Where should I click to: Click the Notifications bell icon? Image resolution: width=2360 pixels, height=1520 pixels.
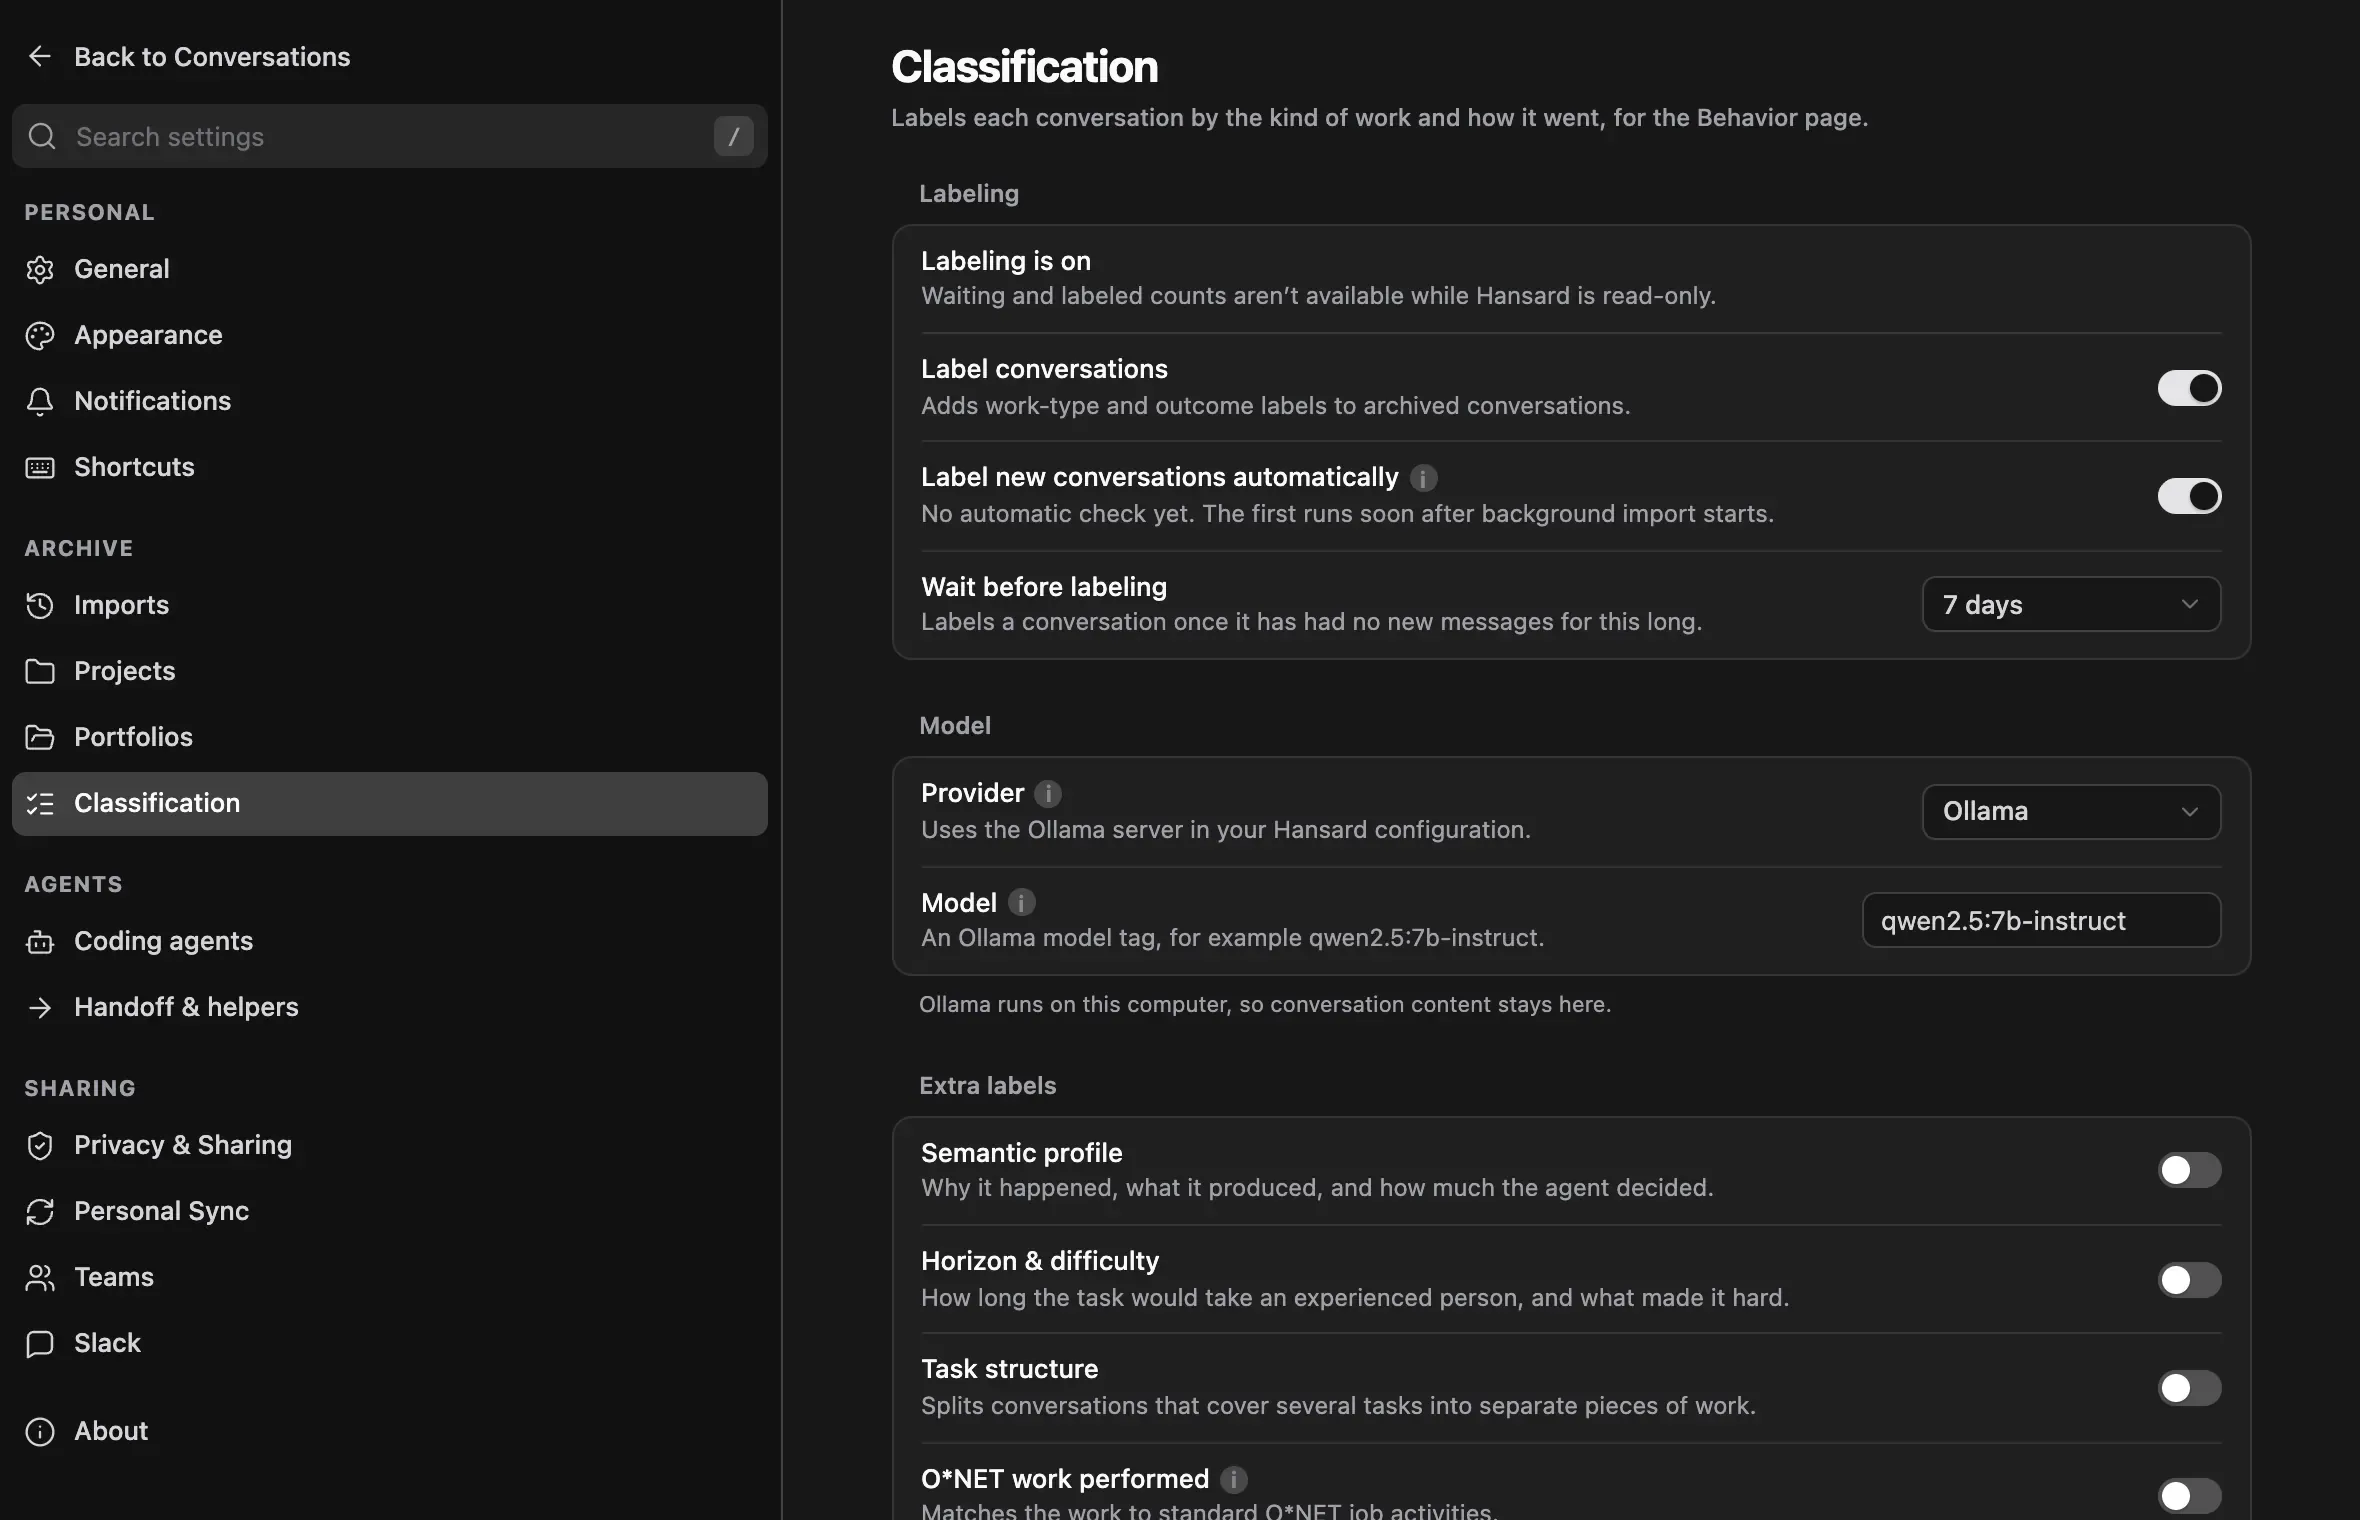pos(40,401)
